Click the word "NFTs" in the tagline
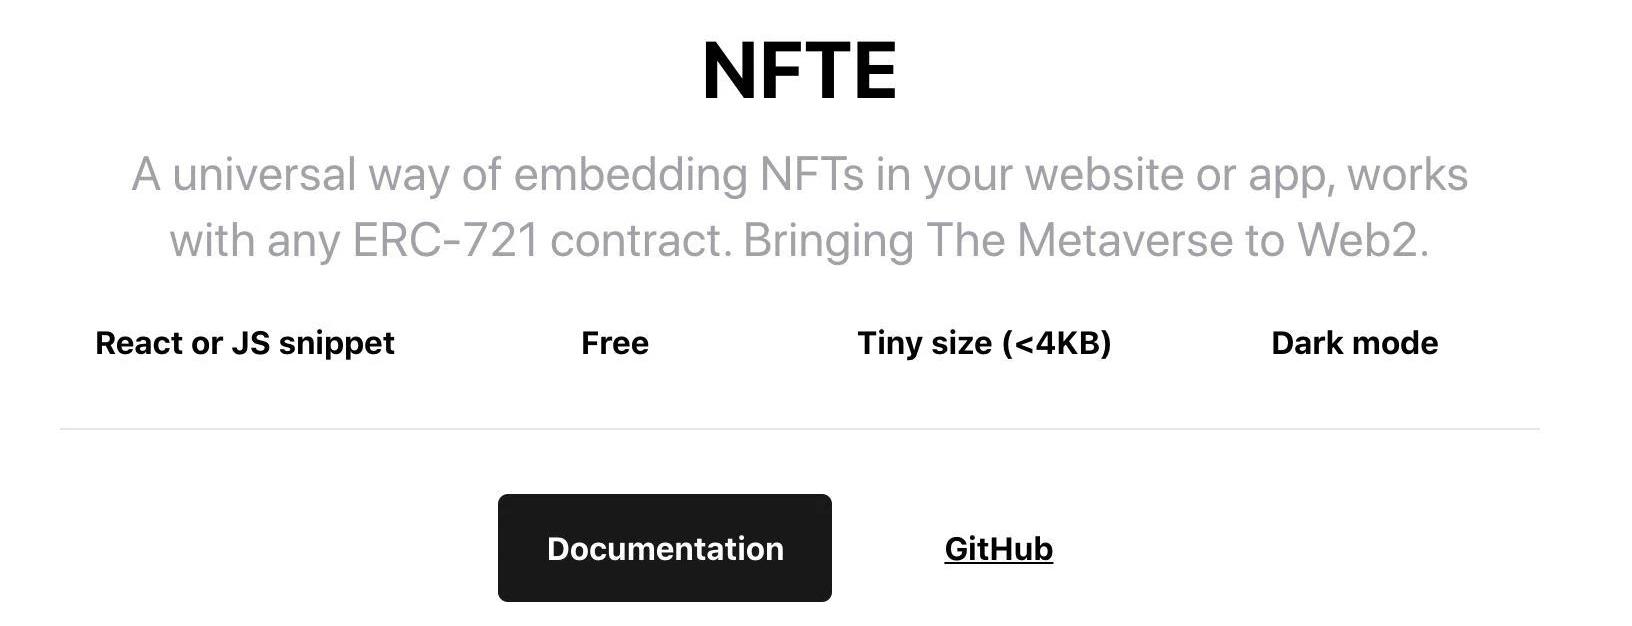This screenshot has height=626, width=1632. coord(811,175)
